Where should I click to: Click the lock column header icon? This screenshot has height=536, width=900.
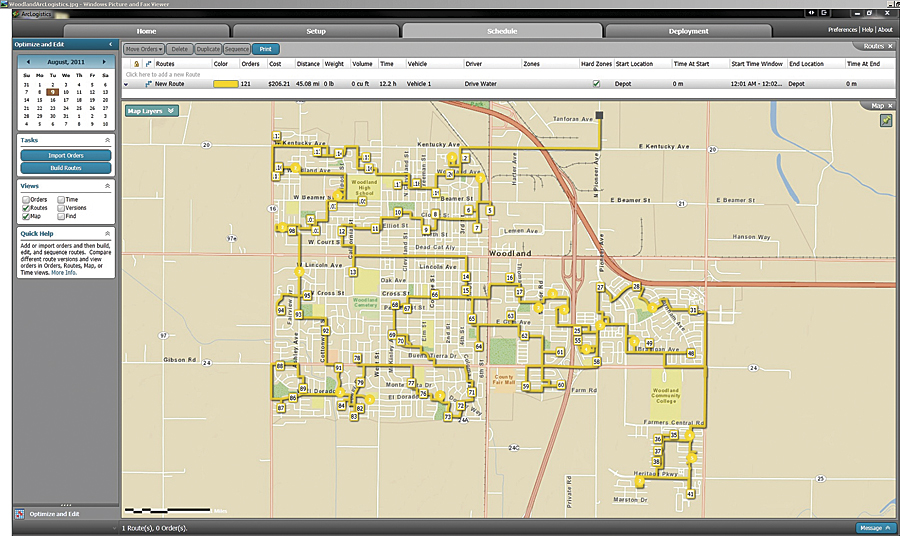point(137,64)
